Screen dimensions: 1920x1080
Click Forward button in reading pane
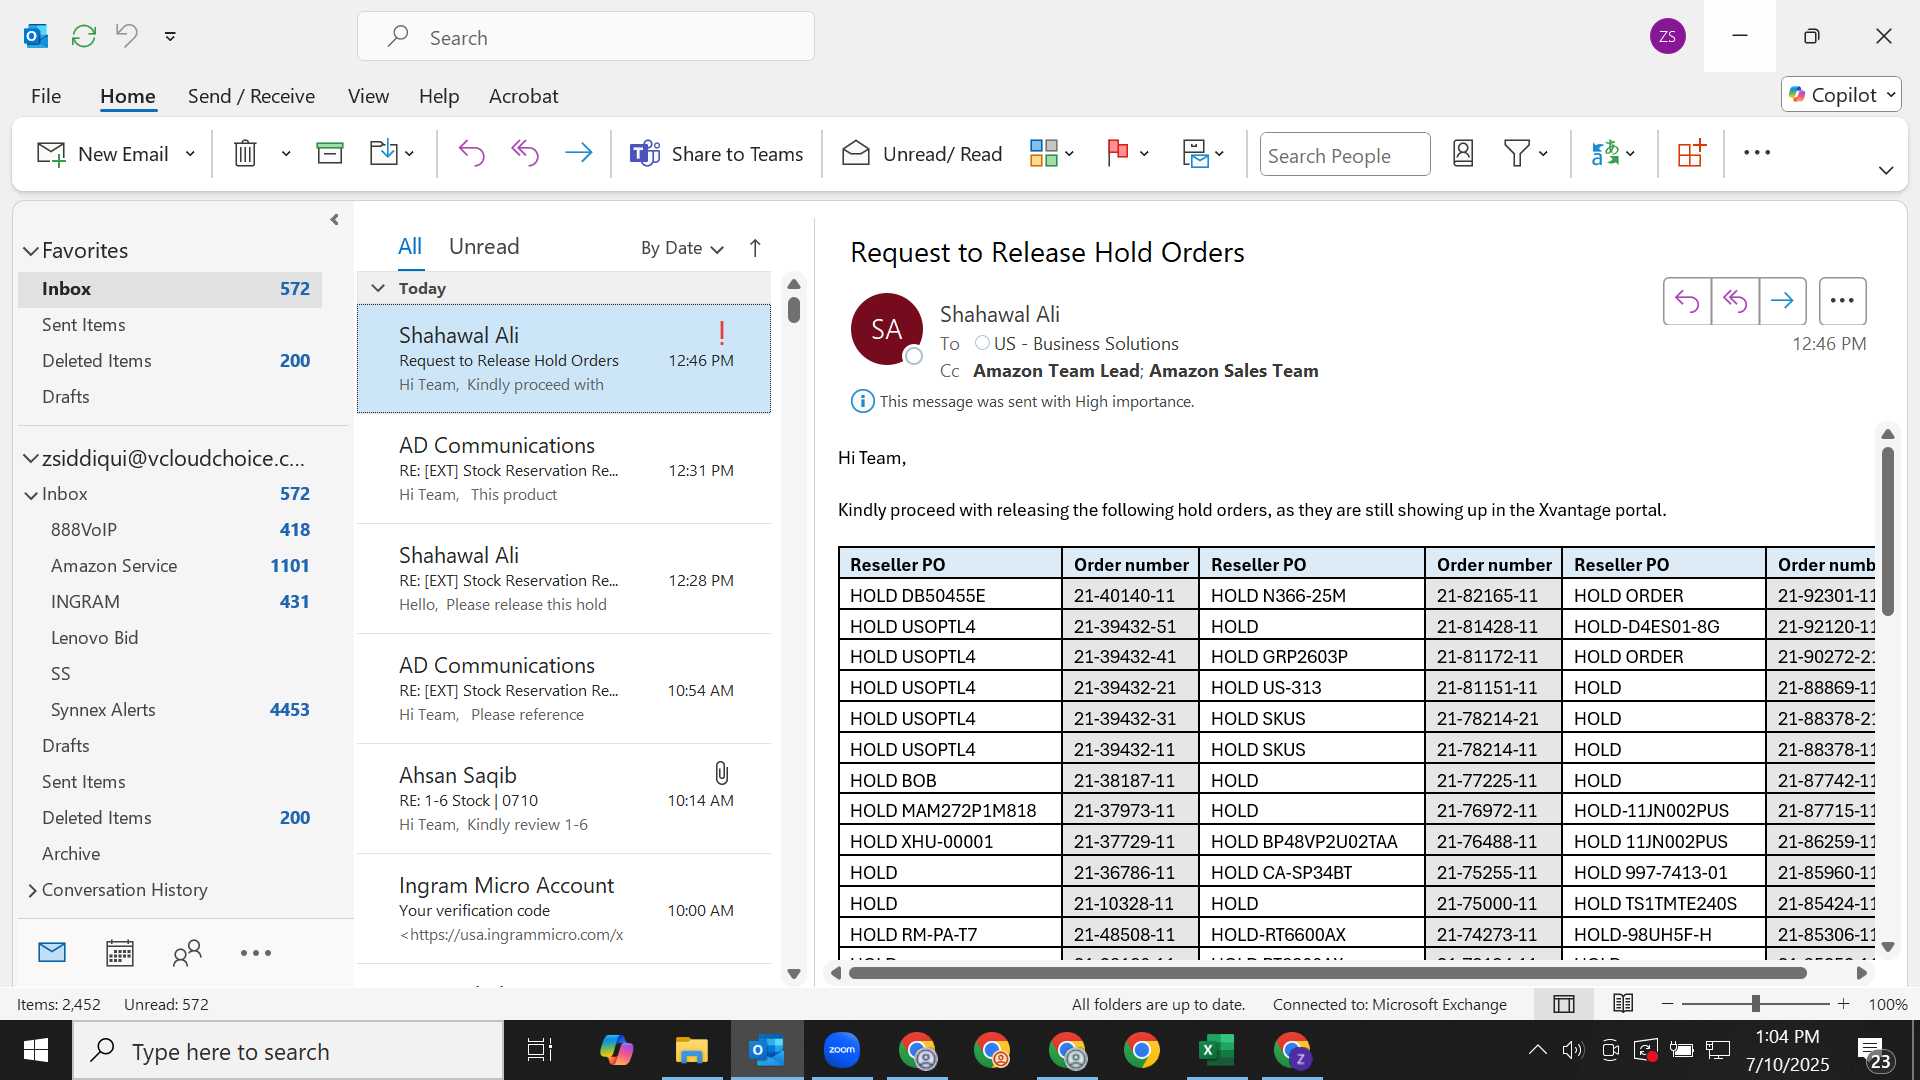tap(1782, 301)
